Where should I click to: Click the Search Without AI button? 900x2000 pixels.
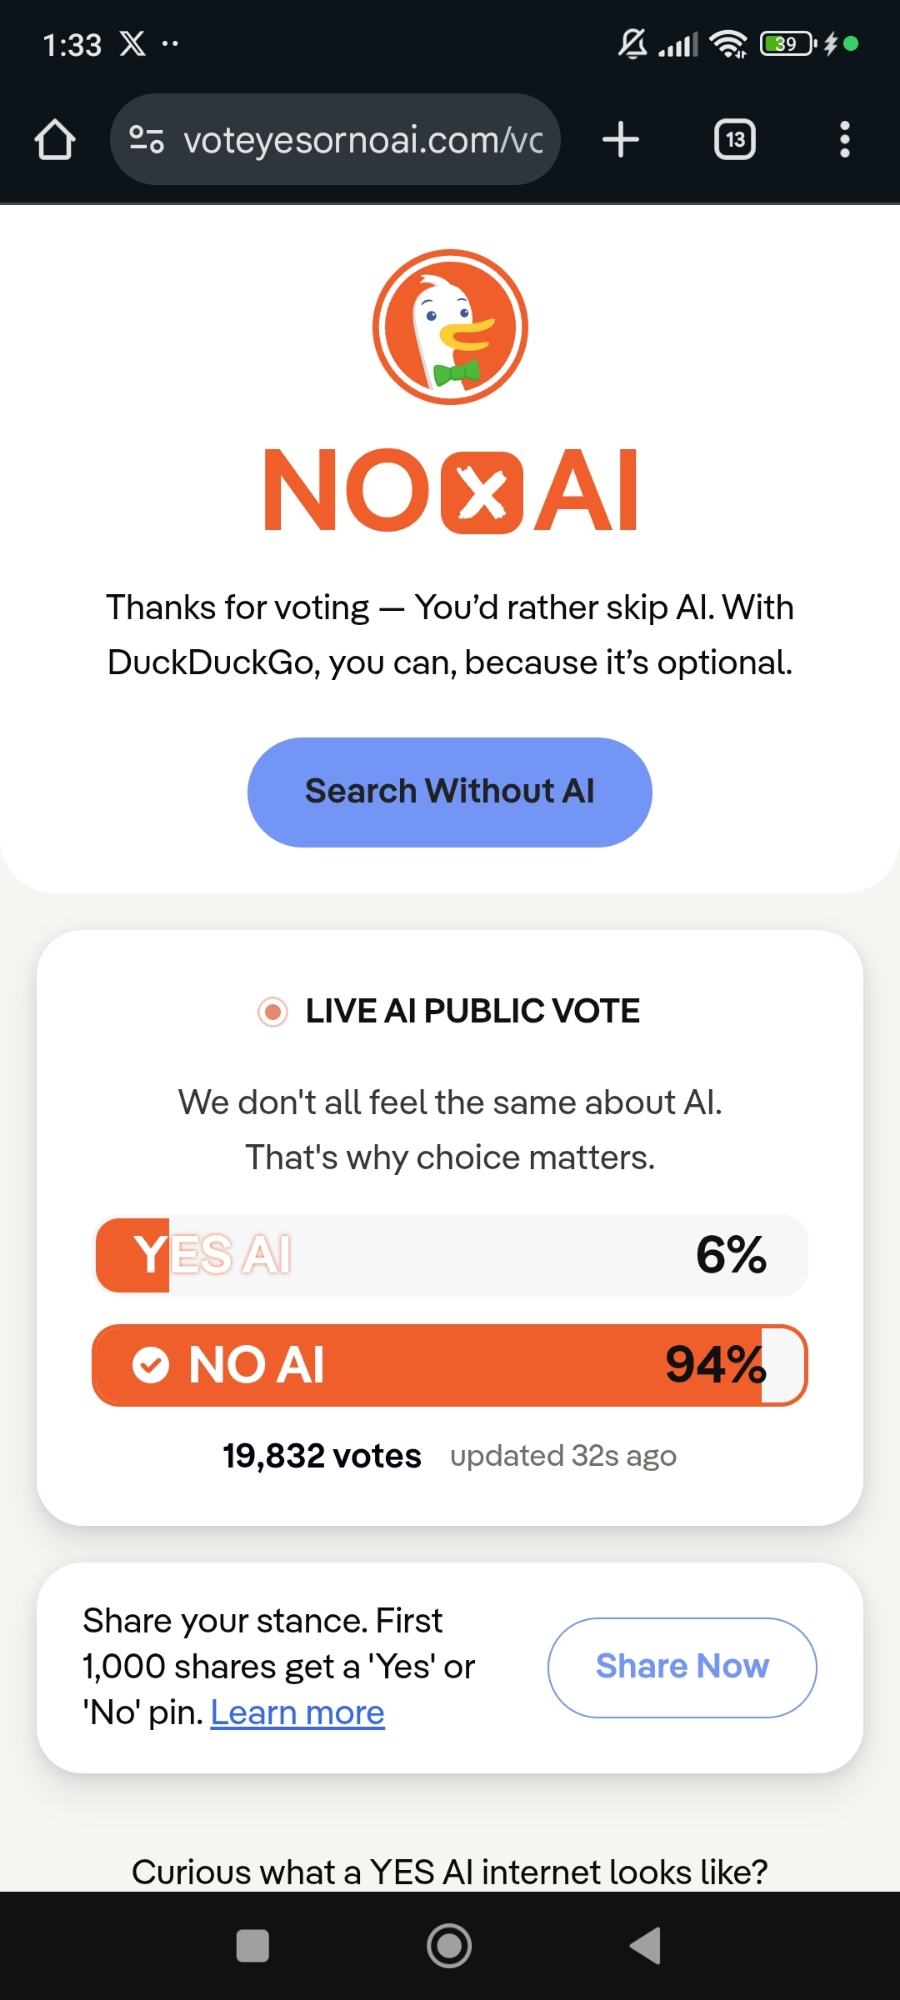450,792
